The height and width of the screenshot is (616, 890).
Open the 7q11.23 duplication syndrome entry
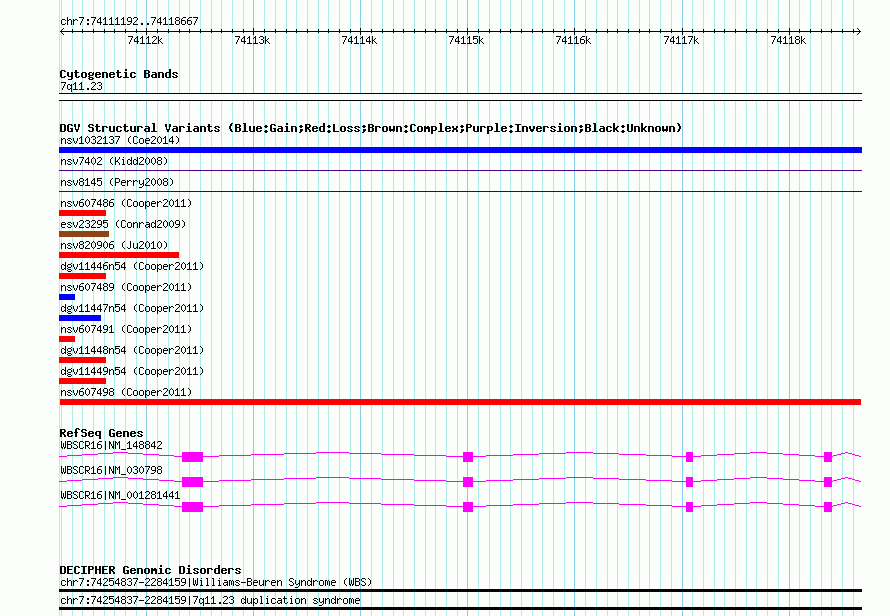(210, 601)
